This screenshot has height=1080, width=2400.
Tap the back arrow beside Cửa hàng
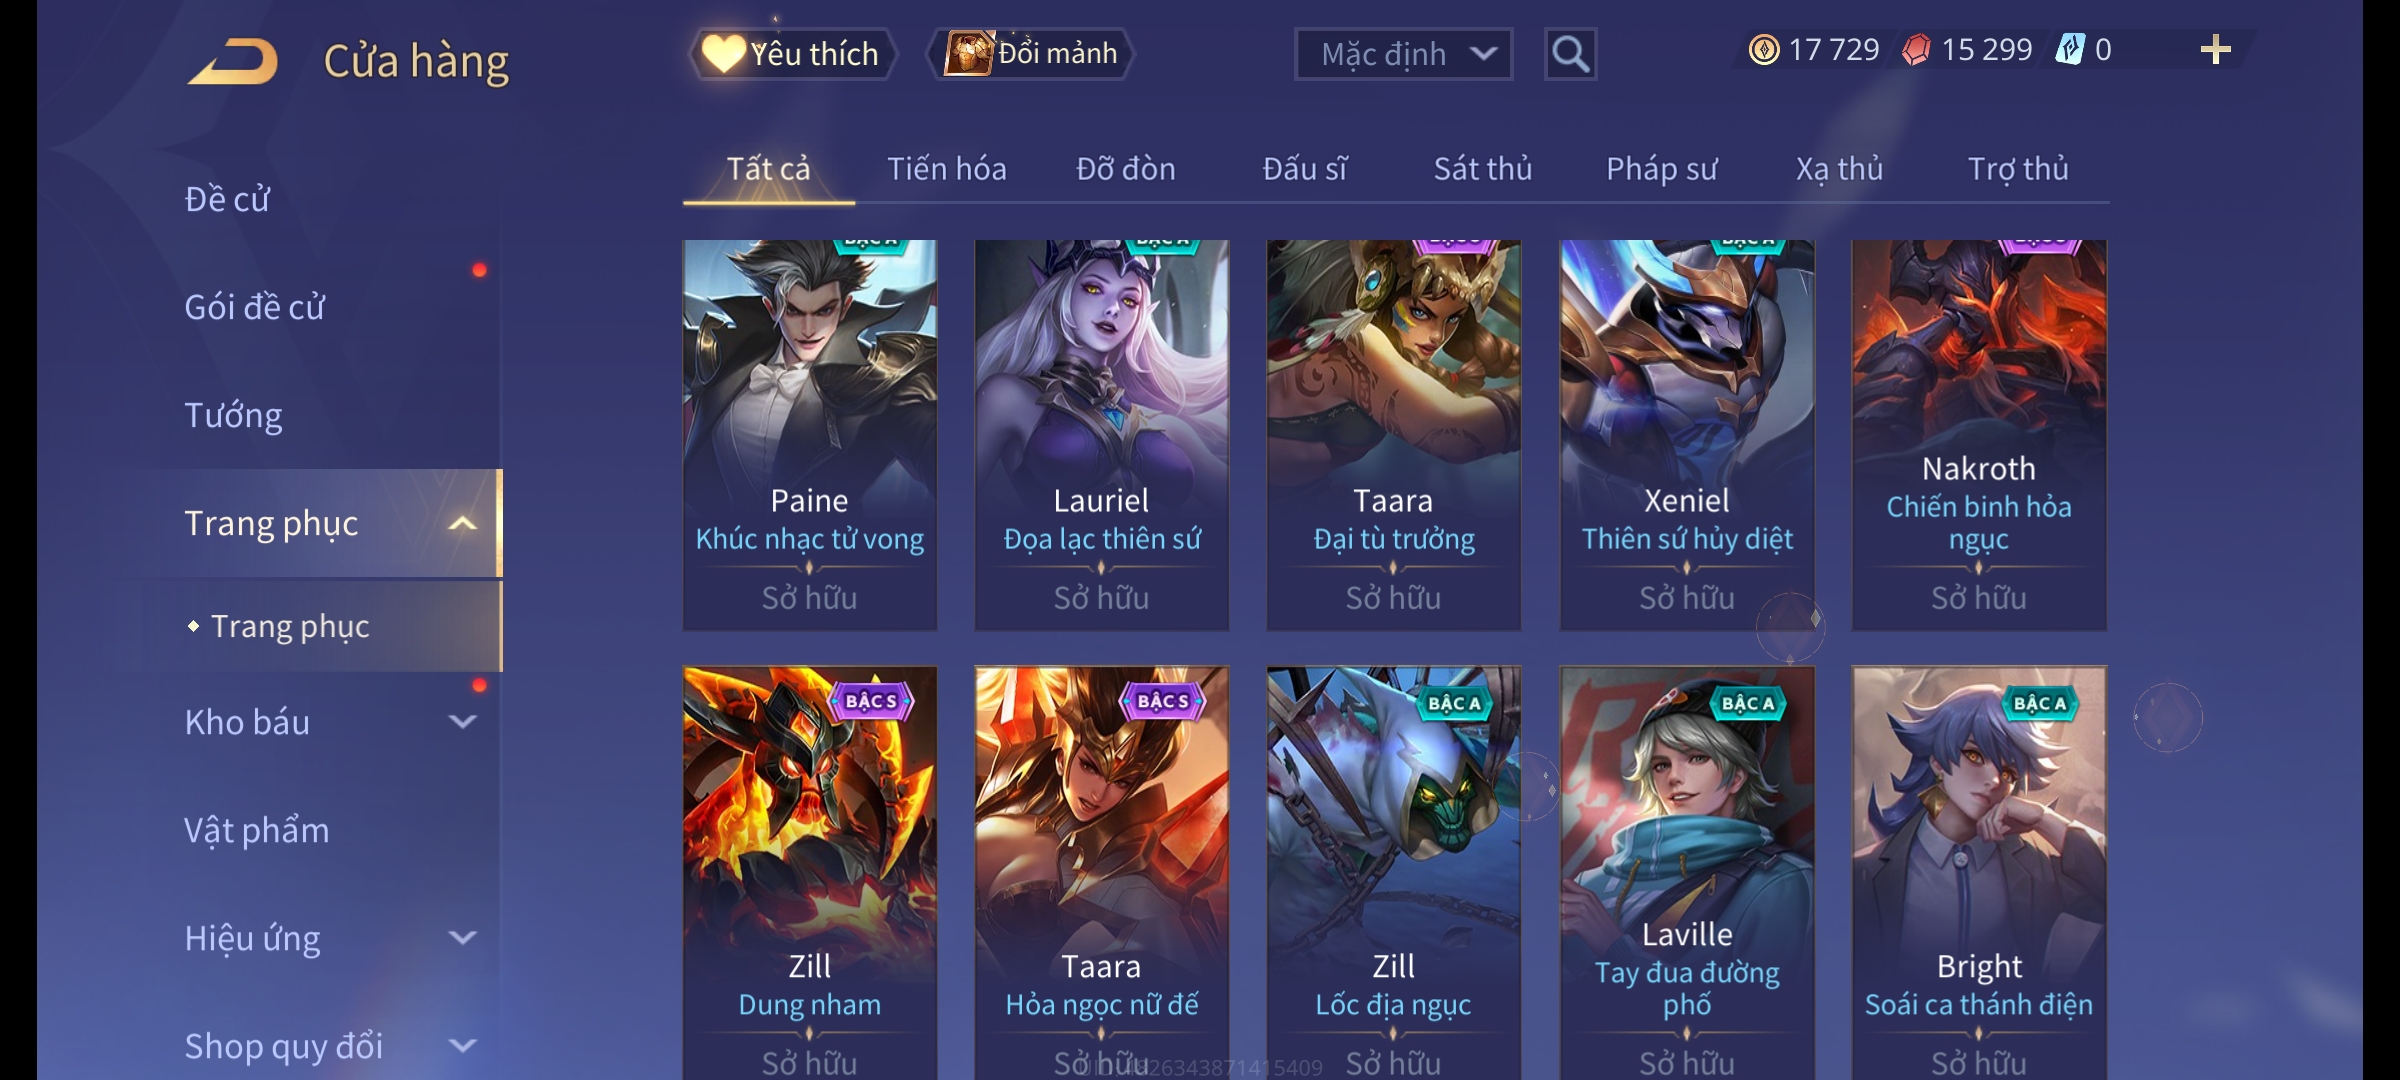pyautogui.click(x=232, y=62)
